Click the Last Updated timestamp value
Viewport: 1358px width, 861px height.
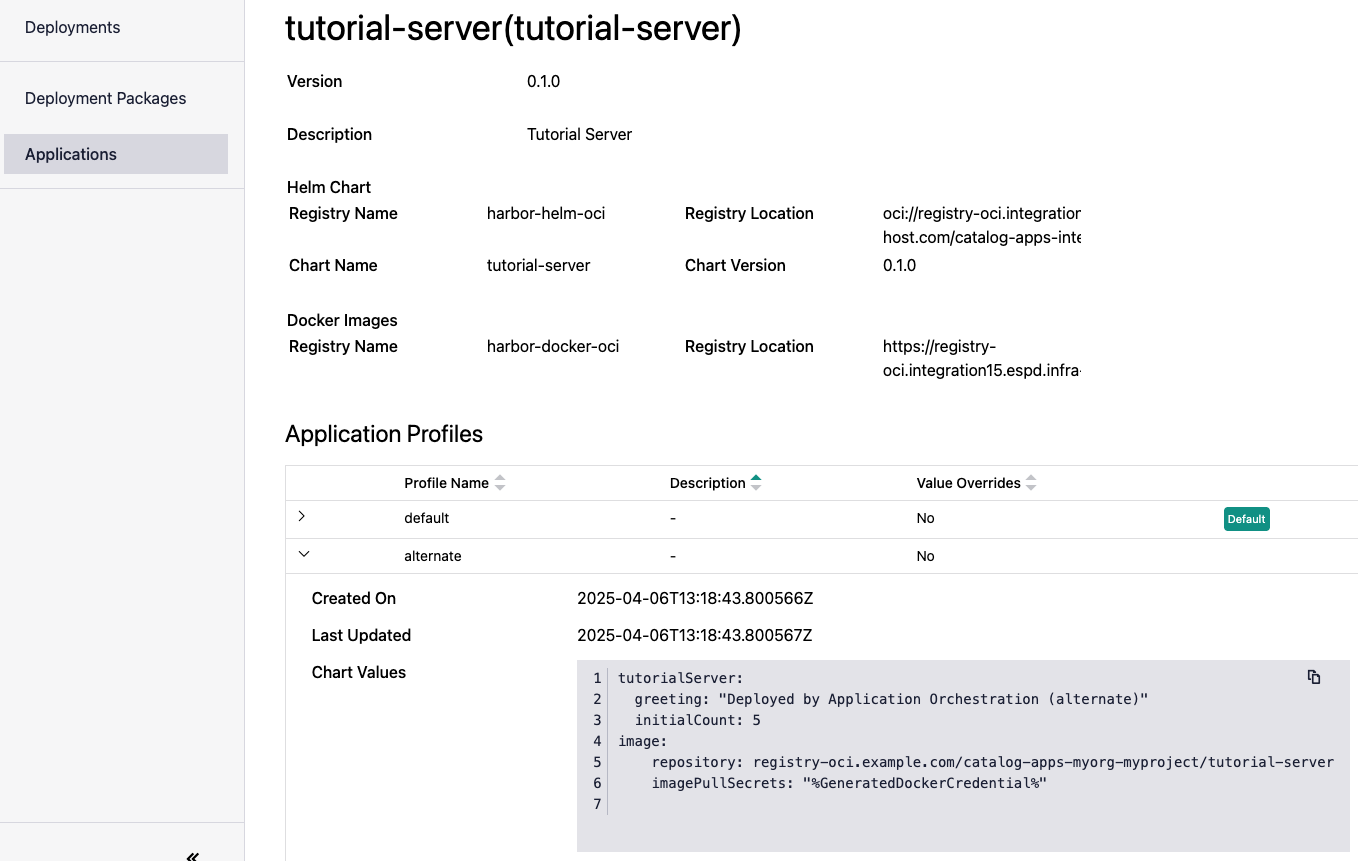coord(694,635)
